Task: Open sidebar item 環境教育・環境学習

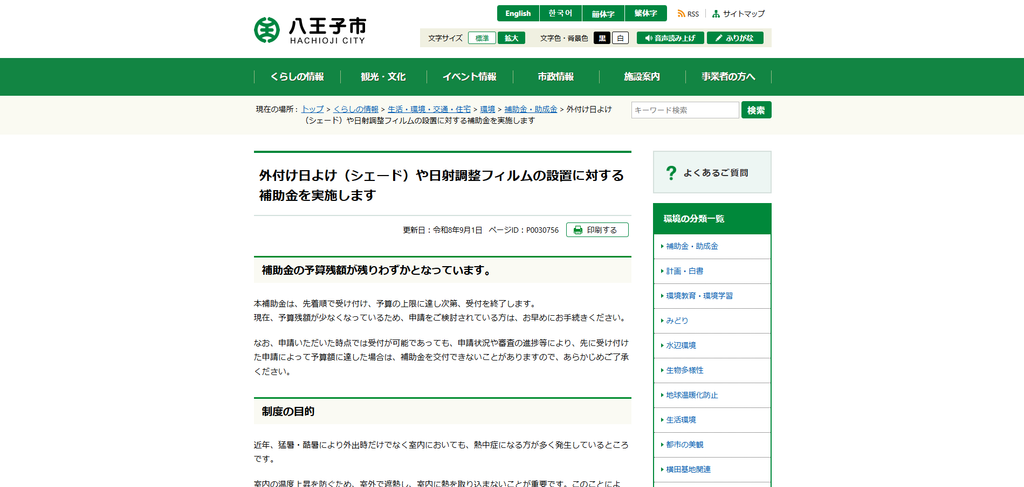Action: 712,296
